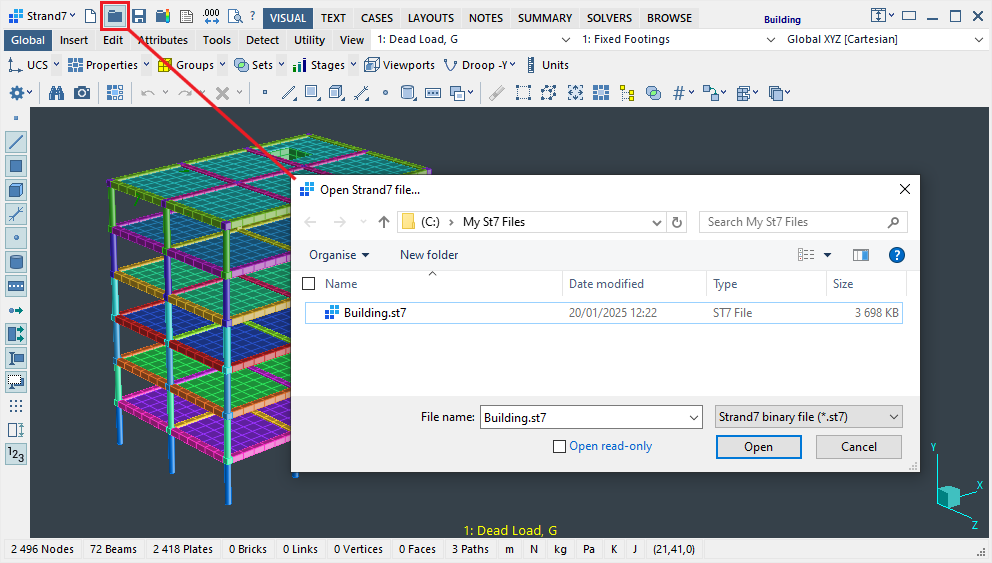Click the 3 Paths status entry

470,549
